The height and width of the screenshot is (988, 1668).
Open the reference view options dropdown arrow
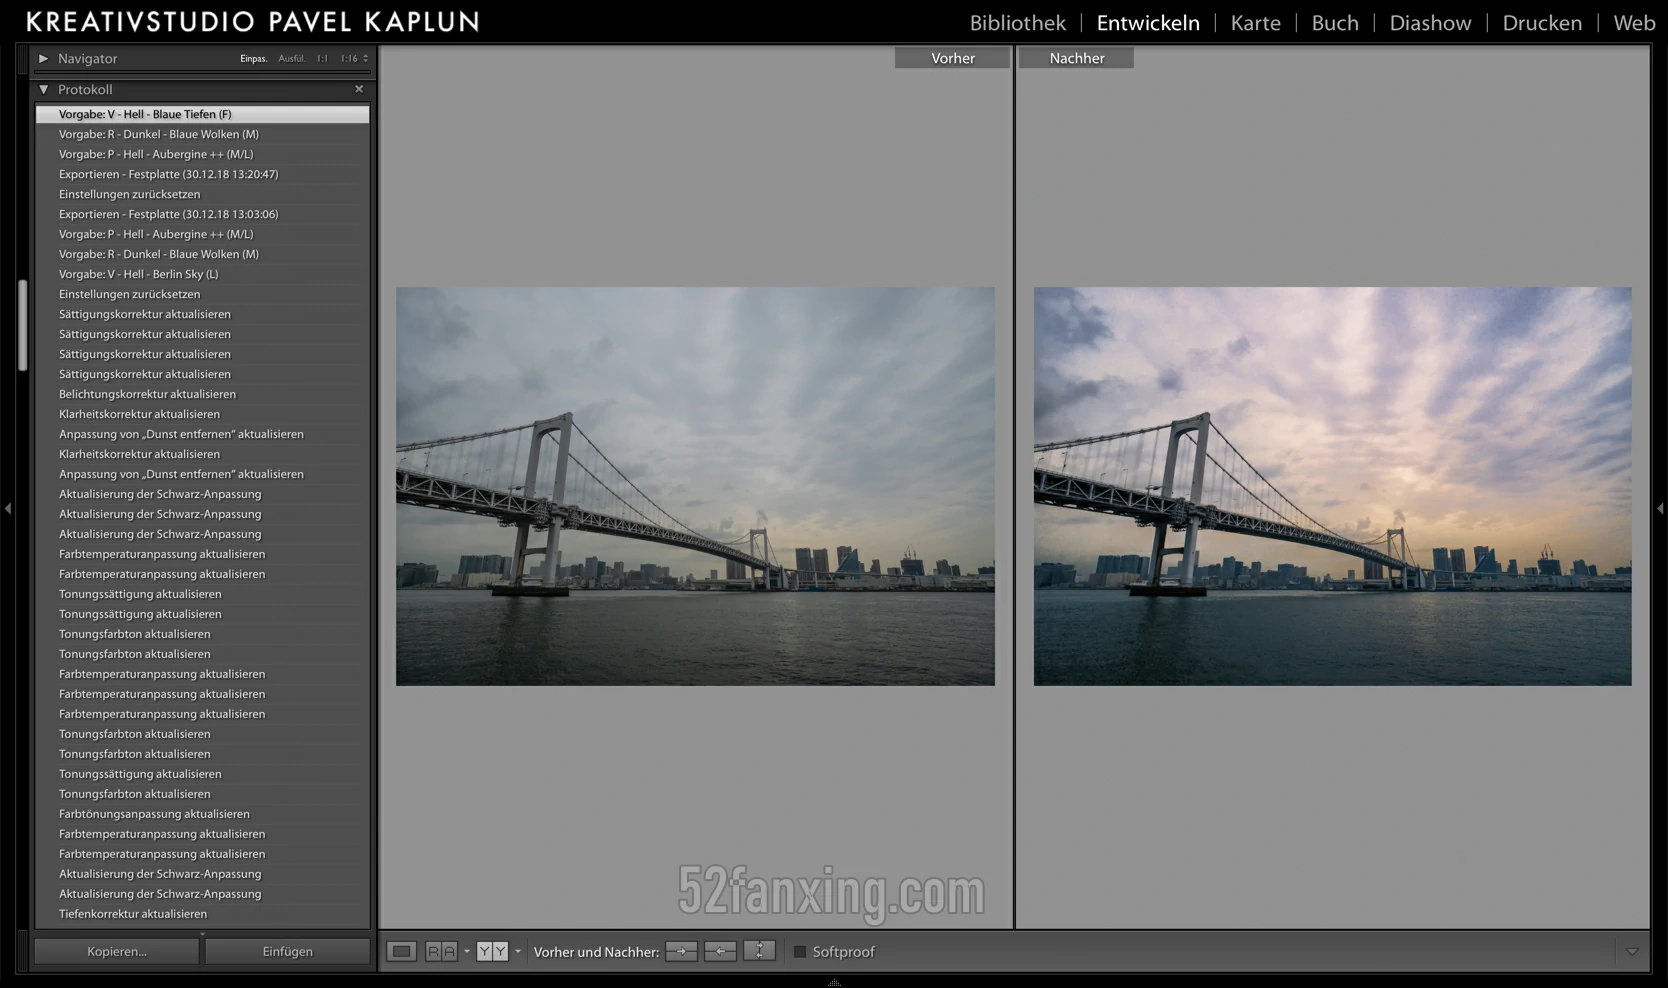[x=467, y=951]
